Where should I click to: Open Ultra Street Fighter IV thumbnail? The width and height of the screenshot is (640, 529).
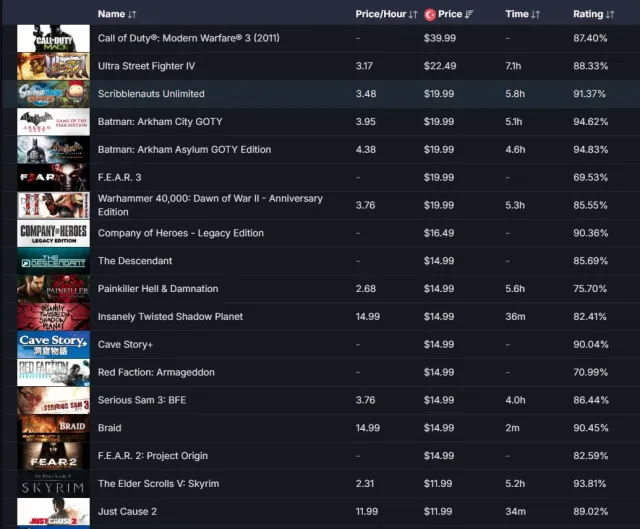coord(53,66)
